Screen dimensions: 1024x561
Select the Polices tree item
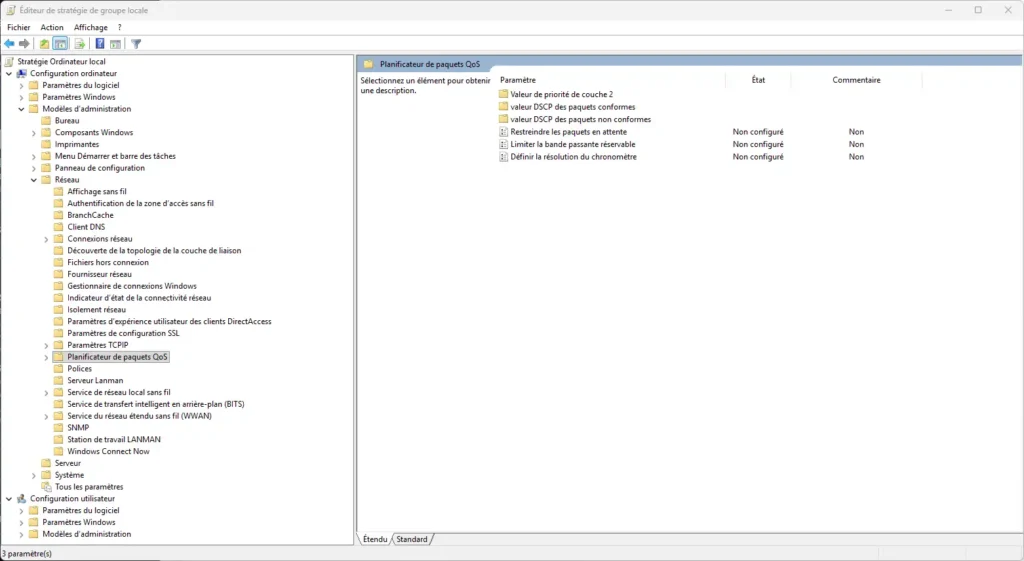79,369
